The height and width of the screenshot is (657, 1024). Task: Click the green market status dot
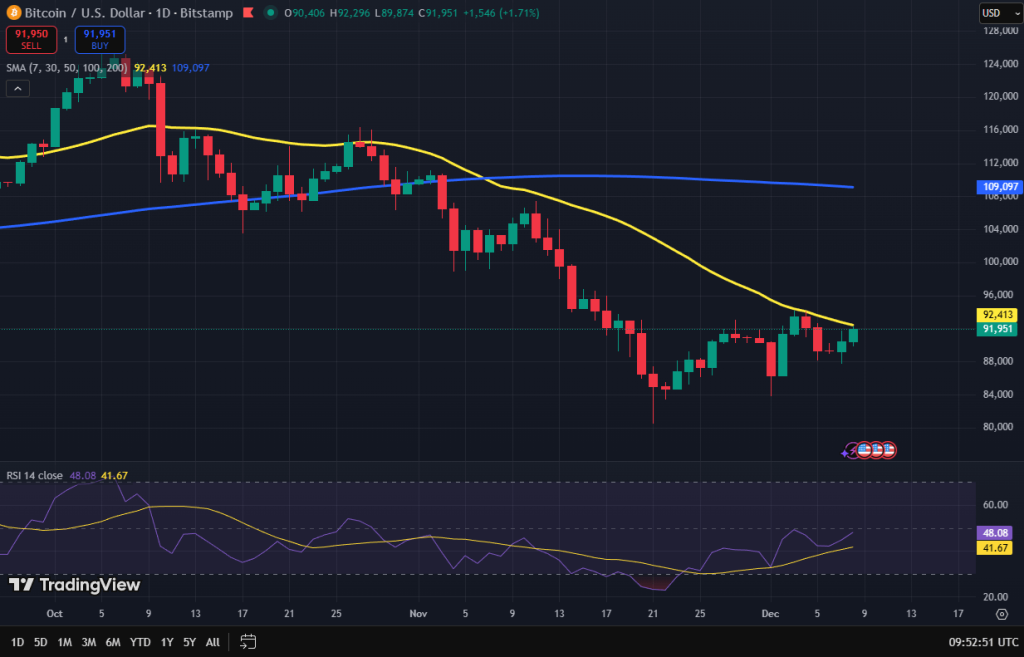[x=271, y=13]
